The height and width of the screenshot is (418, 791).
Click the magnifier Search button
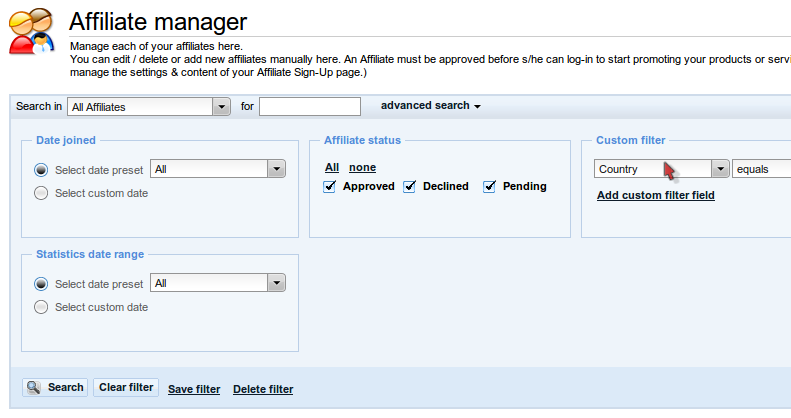click(x=55, y=387)
